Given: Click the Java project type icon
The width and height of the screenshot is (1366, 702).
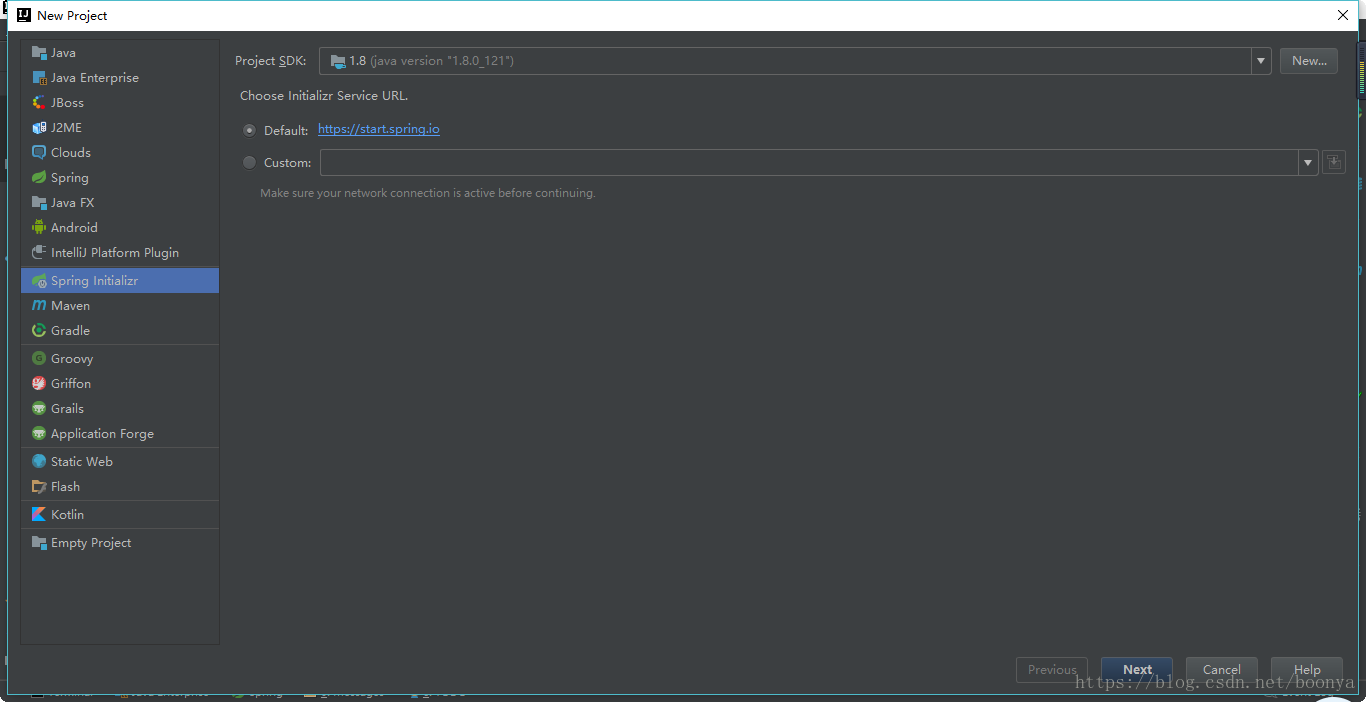Looking at the screenshot, I should click(39, 53).
